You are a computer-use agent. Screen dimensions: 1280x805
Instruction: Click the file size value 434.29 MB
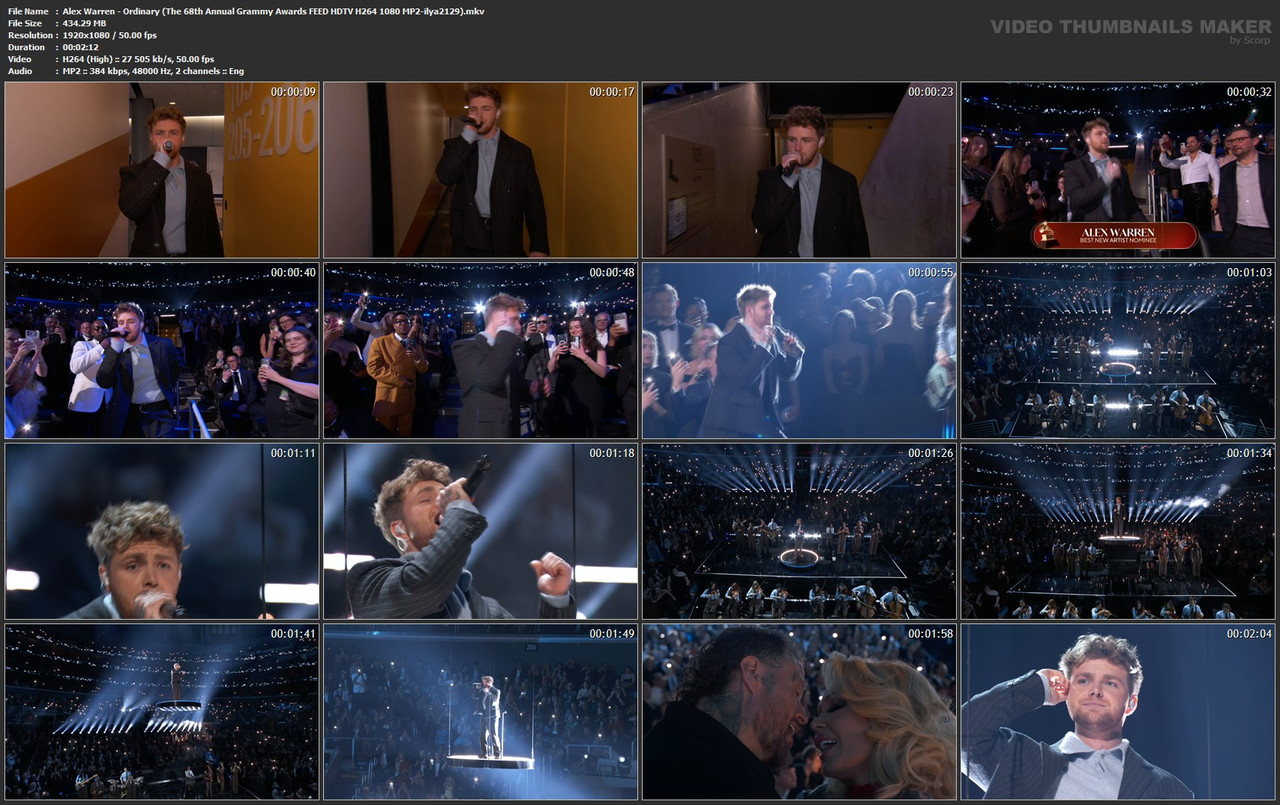[x=85, y=23]
